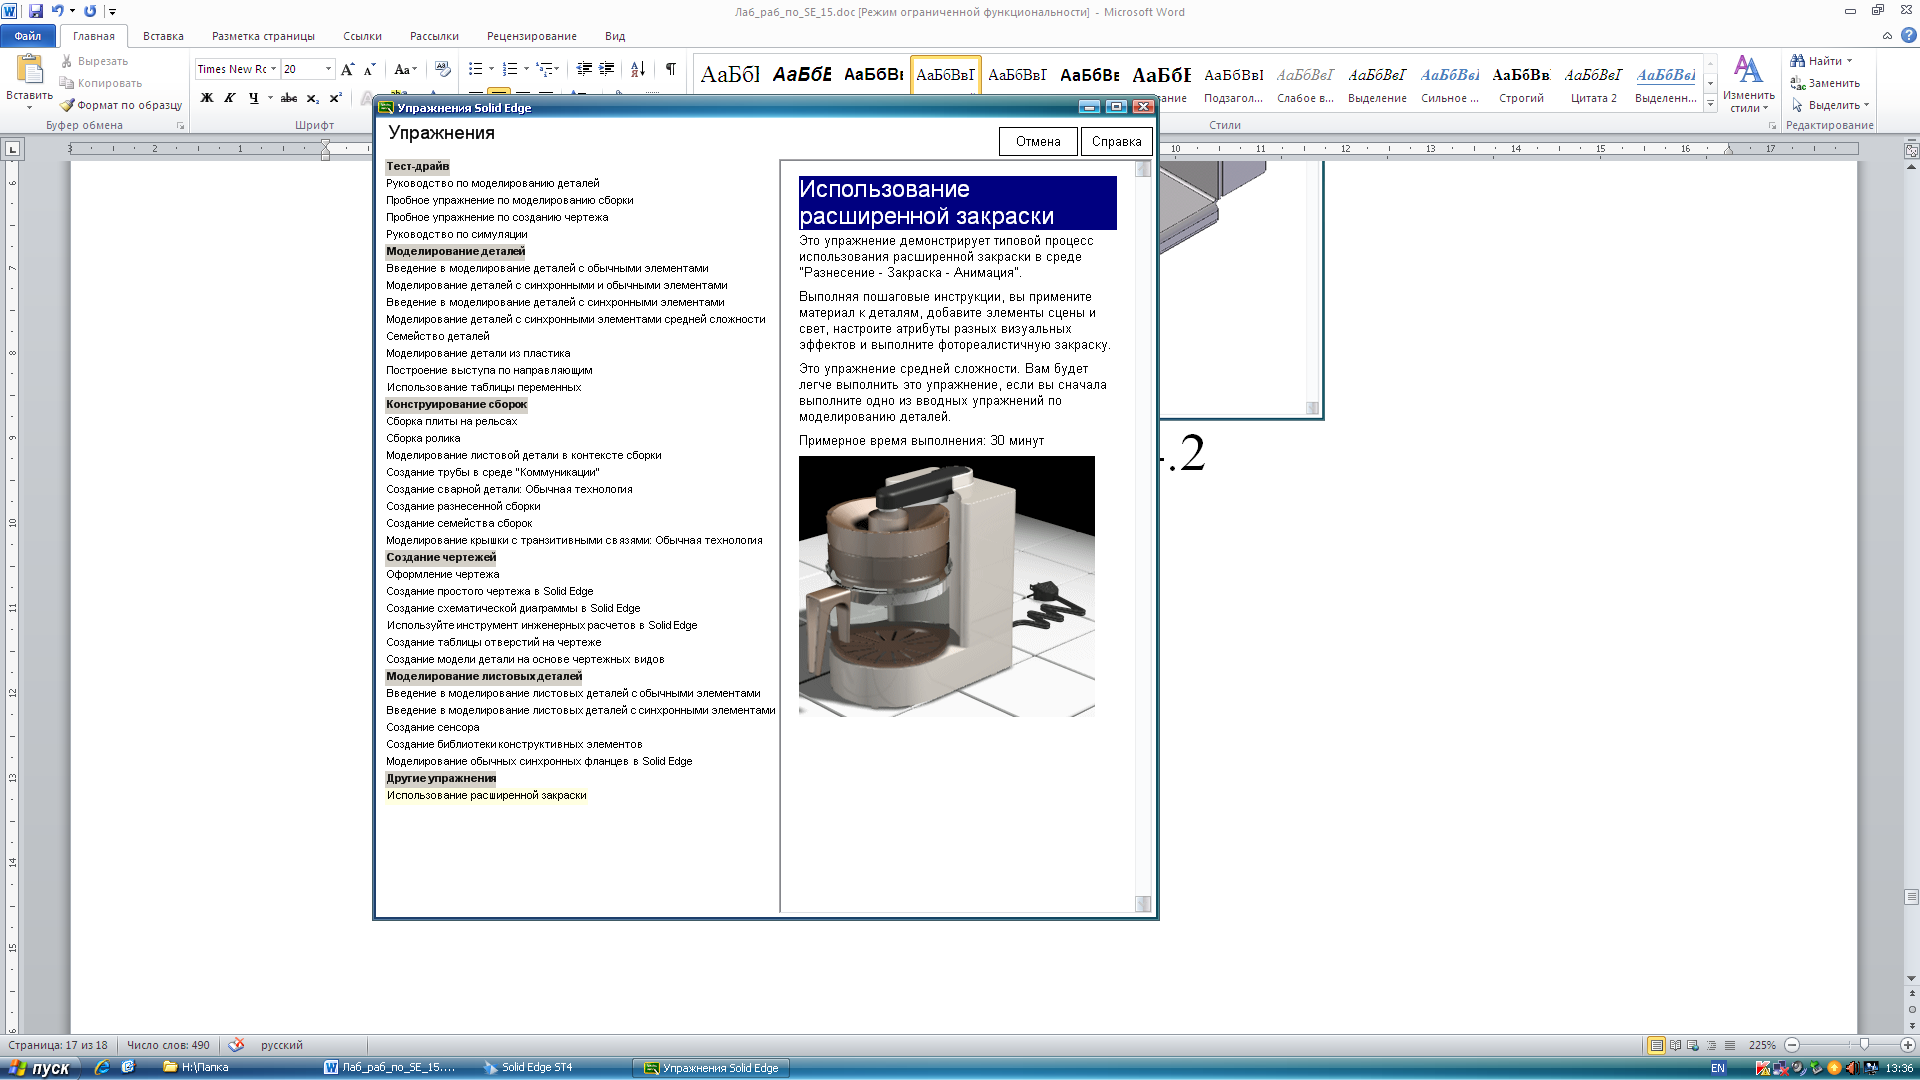Select the Строгий style in styles gallery
Screen dimensions: 1920x1080
(x=1521, y=82)
